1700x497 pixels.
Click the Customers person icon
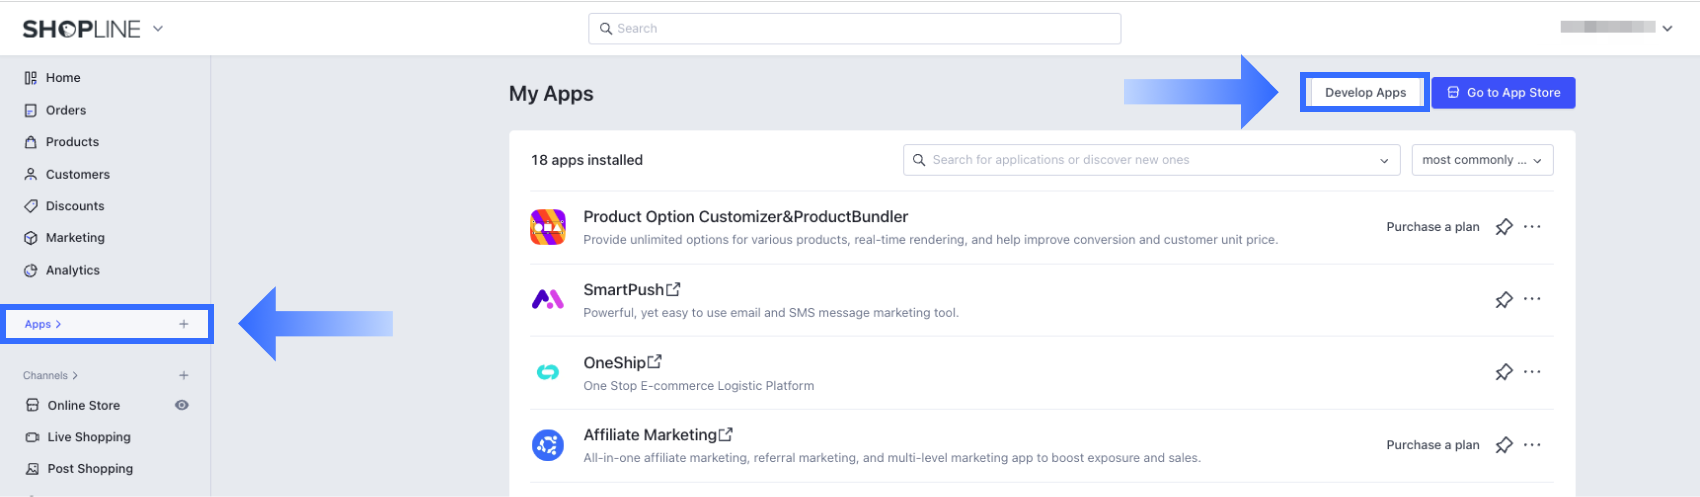tap(31, 174)
